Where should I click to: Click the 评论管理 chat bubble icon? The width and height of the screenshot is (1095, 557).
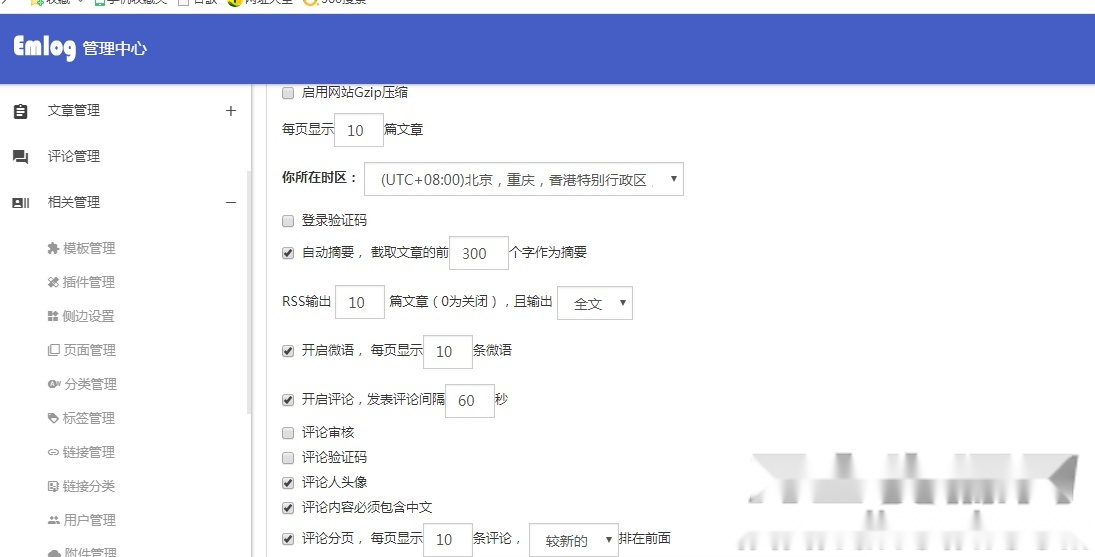point(21,157)
